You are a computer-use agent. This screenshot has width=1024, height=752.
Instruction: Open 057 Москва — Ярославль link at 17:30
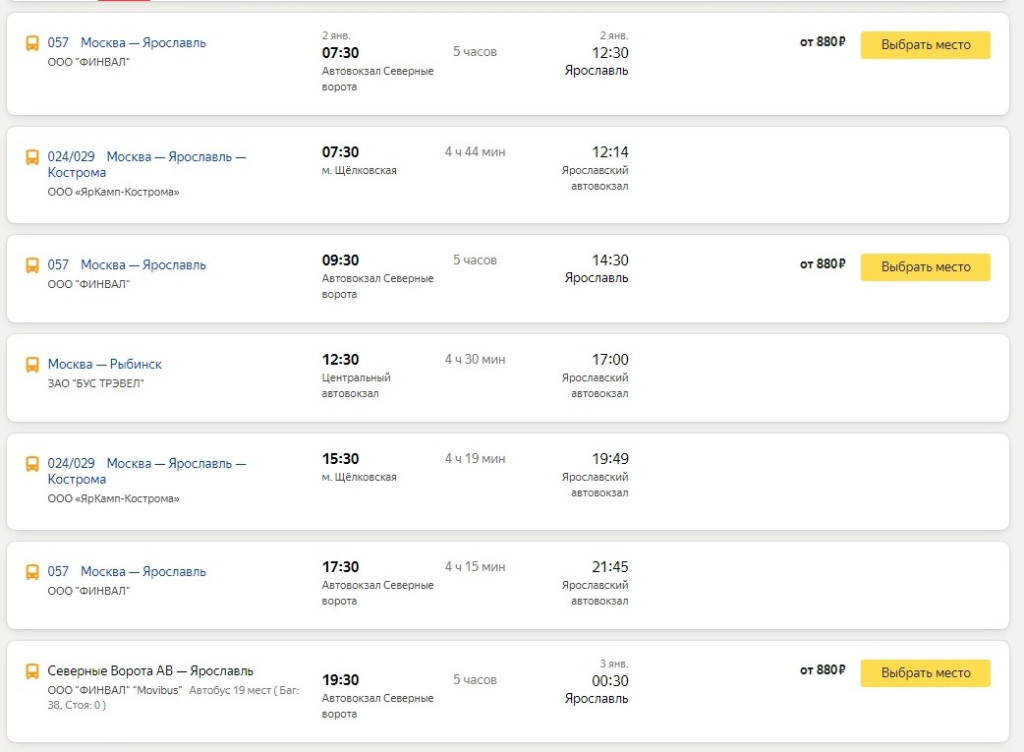pos(127,572)
